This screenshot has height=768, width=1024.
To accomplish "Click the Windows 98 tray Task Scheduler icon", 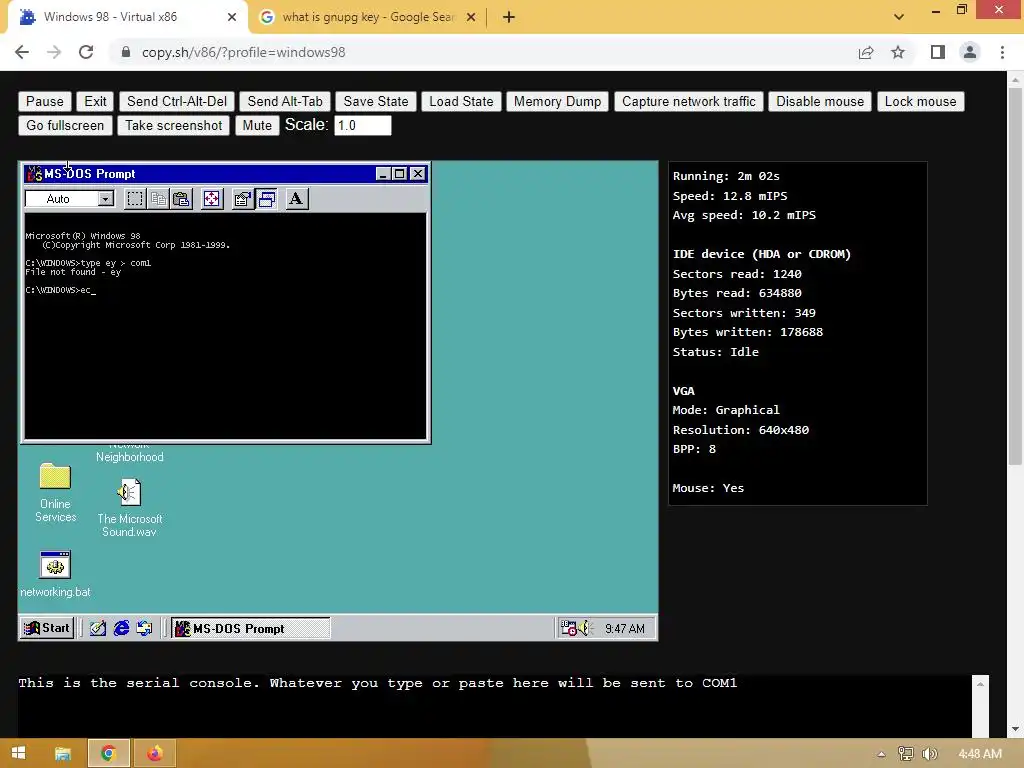I will click(x=568, y=628).
